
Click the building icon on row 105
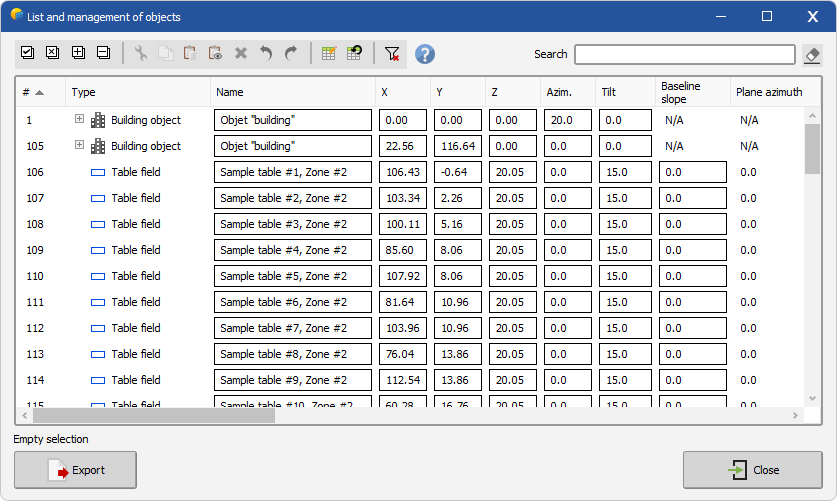pyautogui.click(x=98, y=146)
